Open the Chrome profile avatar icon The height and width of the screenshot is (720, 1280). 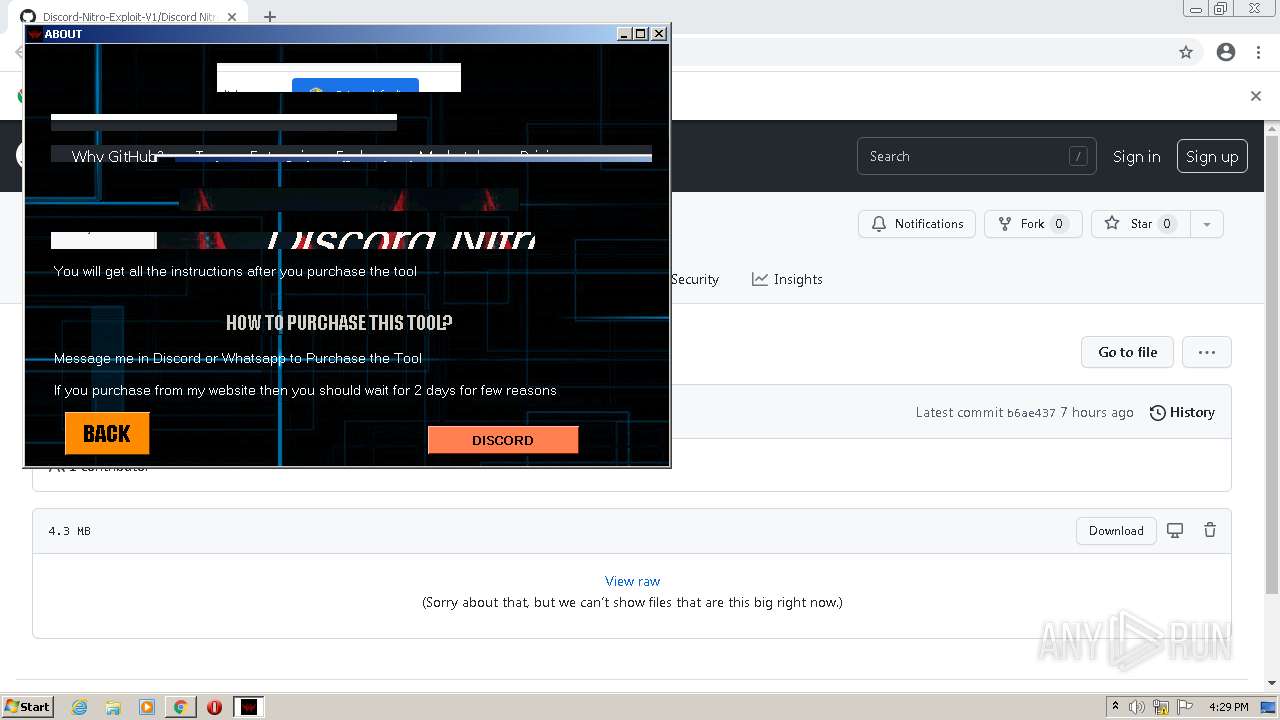click(x=1226, y=52)
